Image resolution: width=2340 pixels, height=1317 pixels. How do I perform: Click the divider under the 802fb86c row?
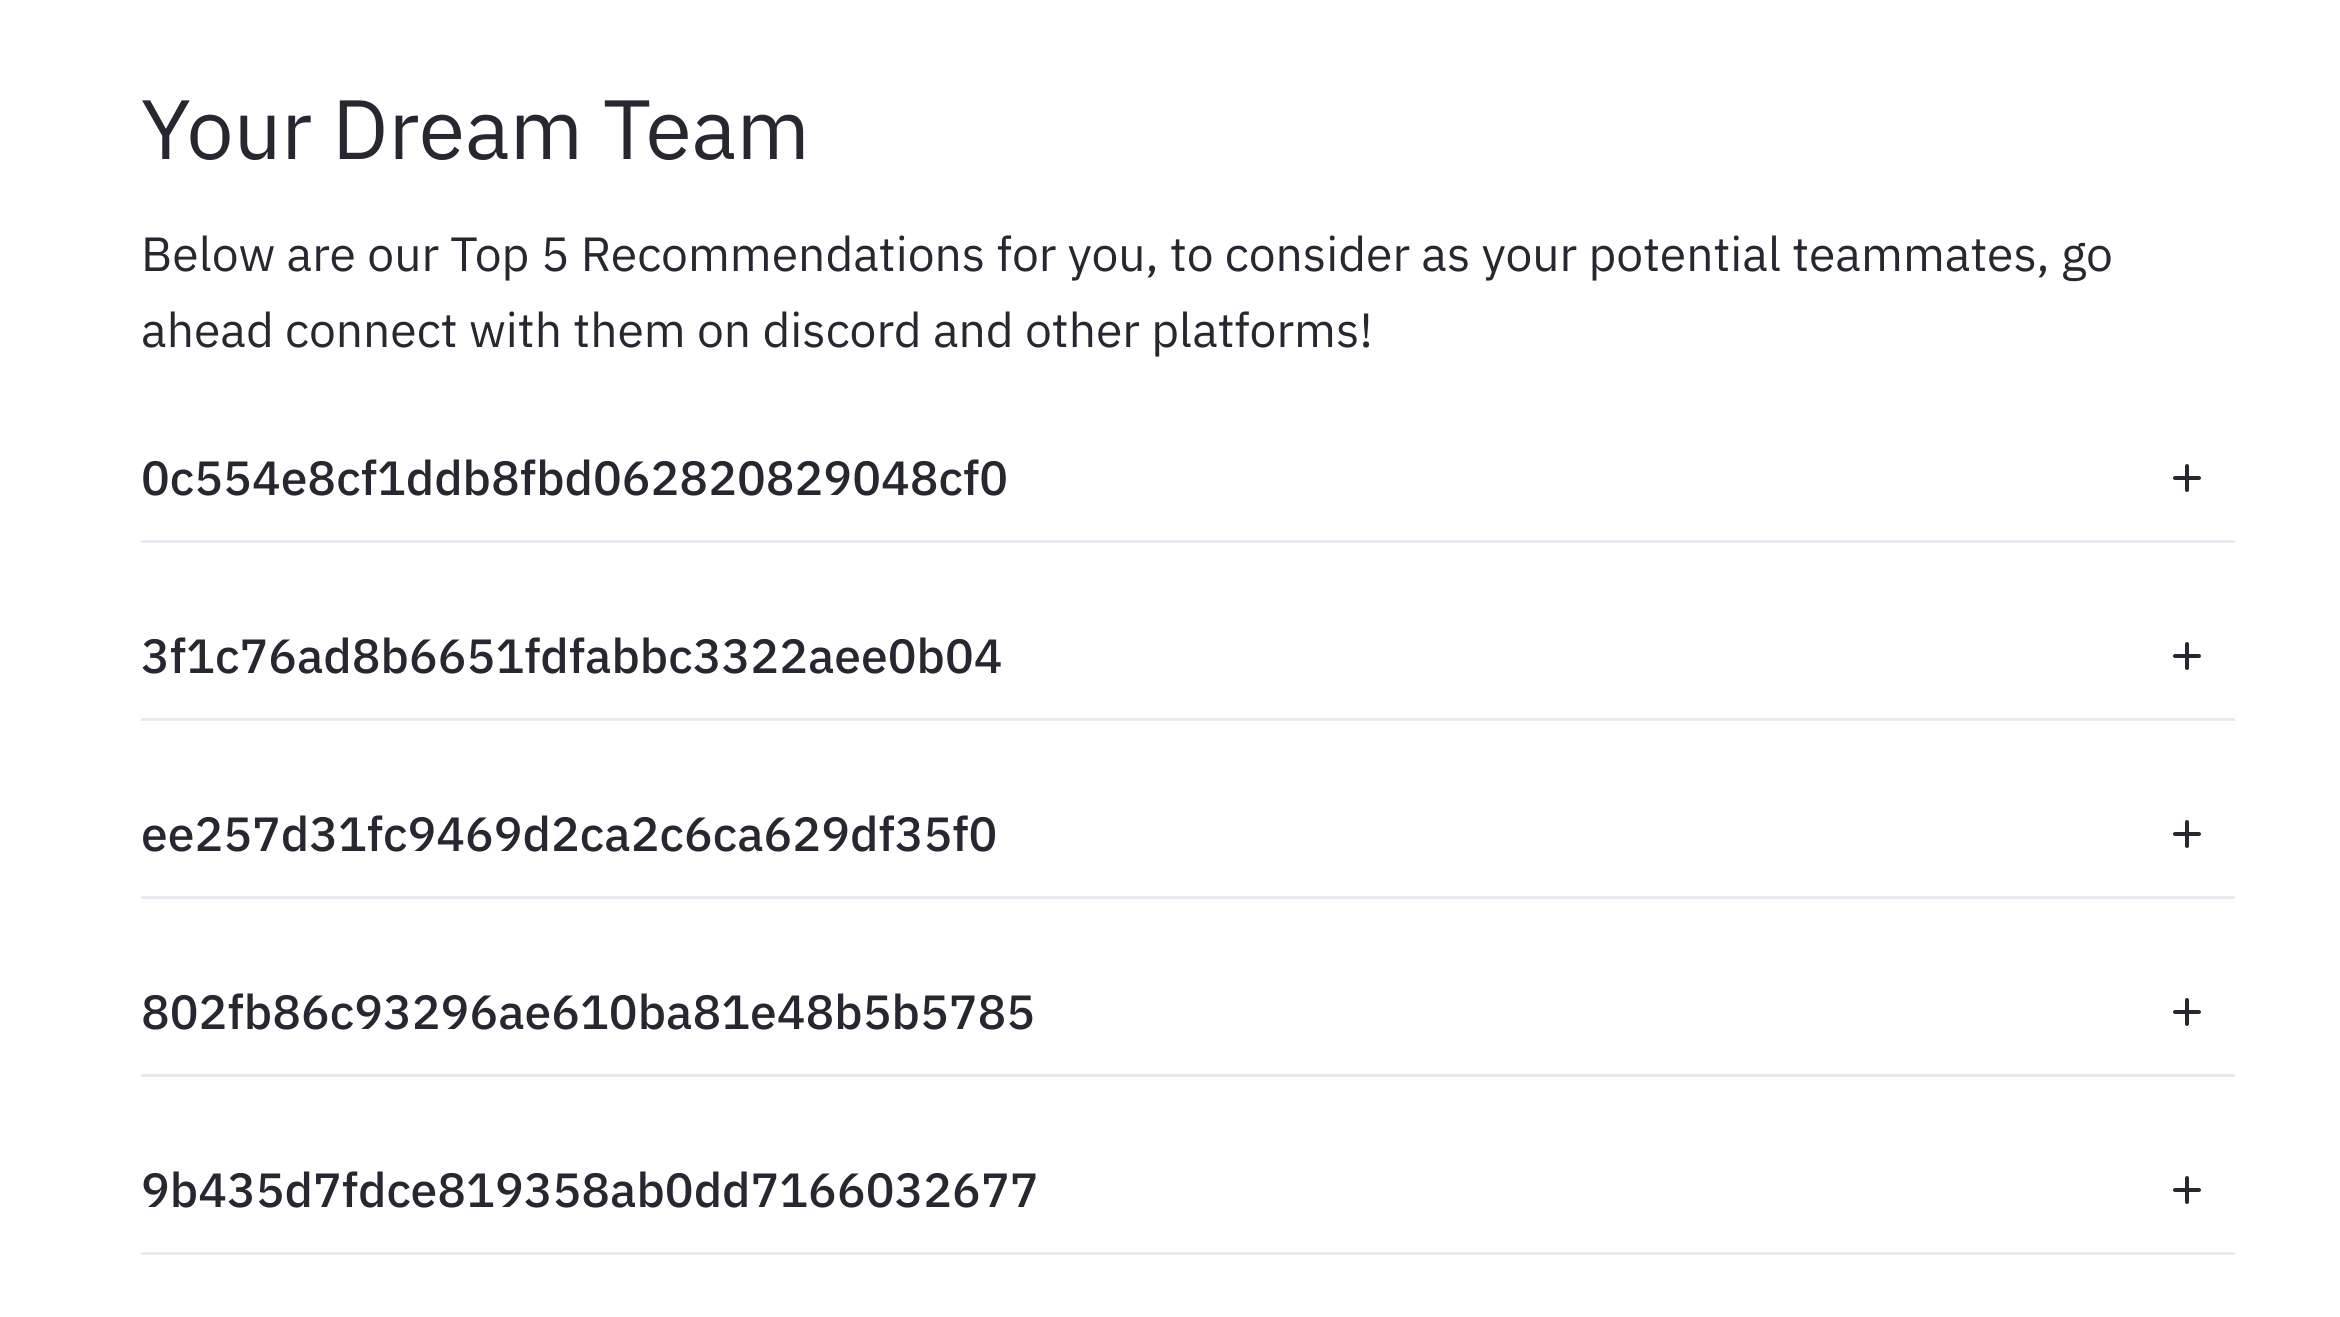click(x=1187, y=1075)
